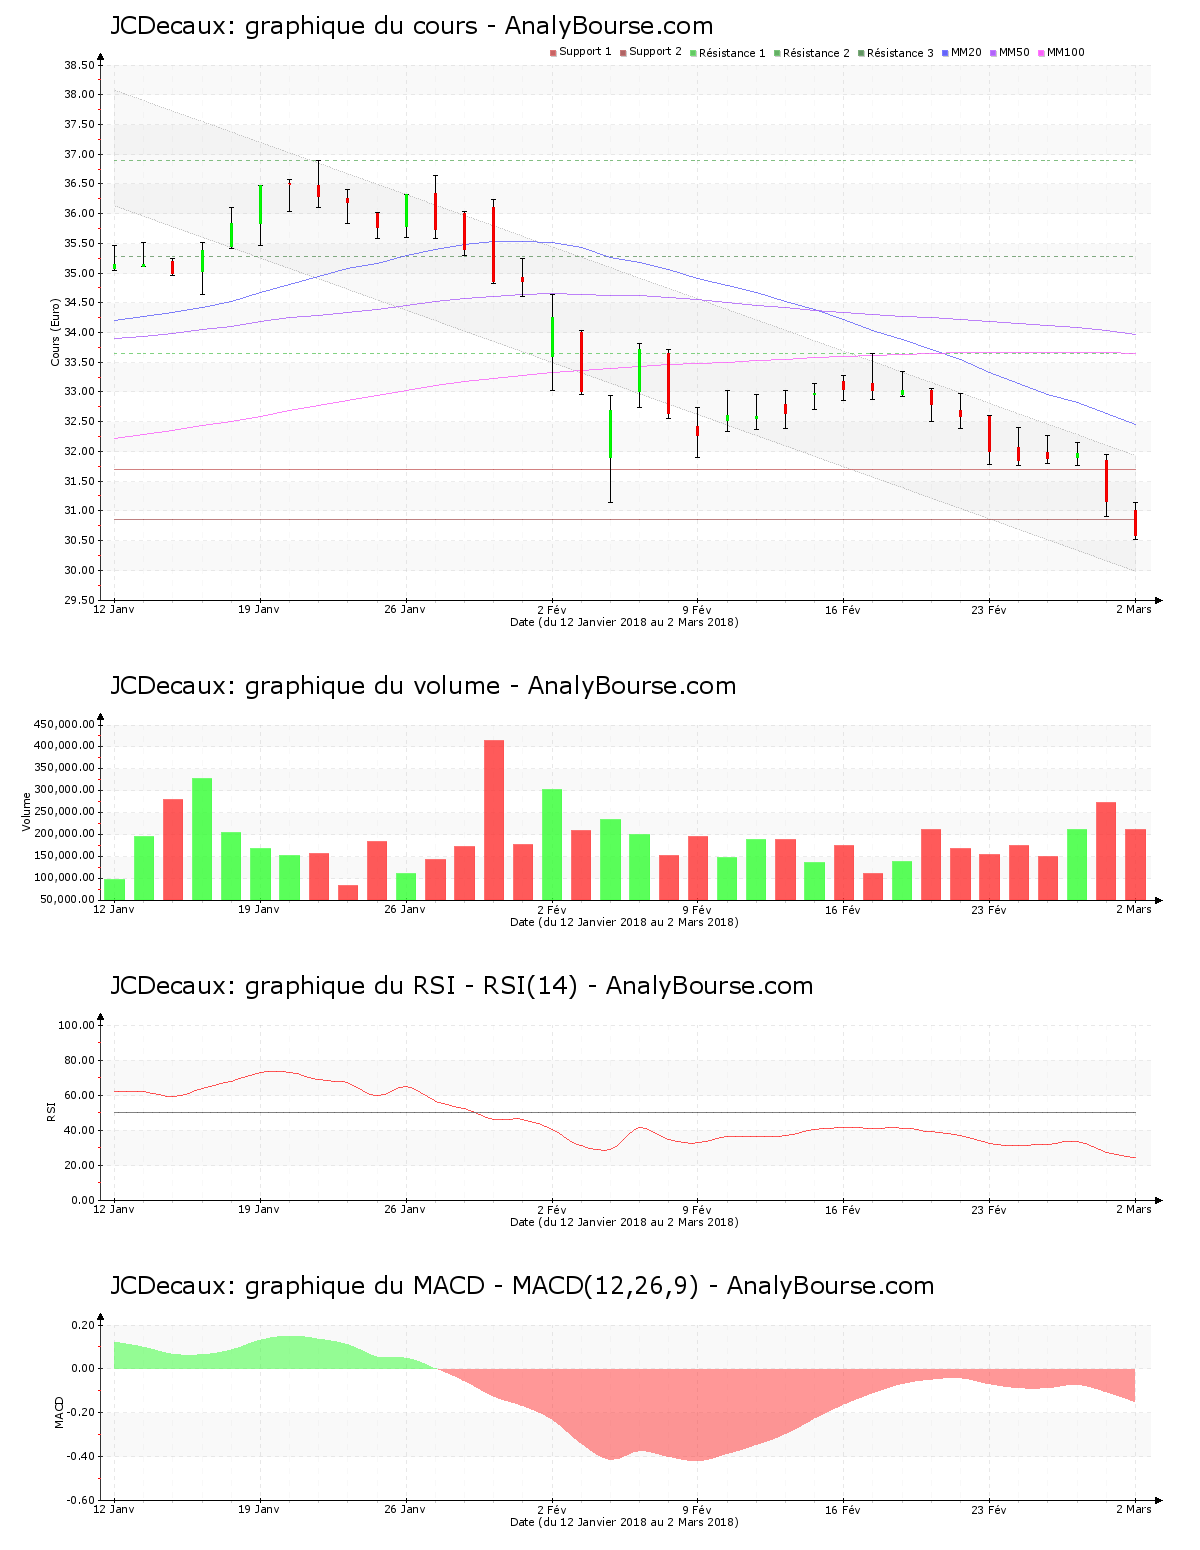Click the date range caption under price chart
1200x1550 pixels.
pyautogui.click(x=624, y=622)
